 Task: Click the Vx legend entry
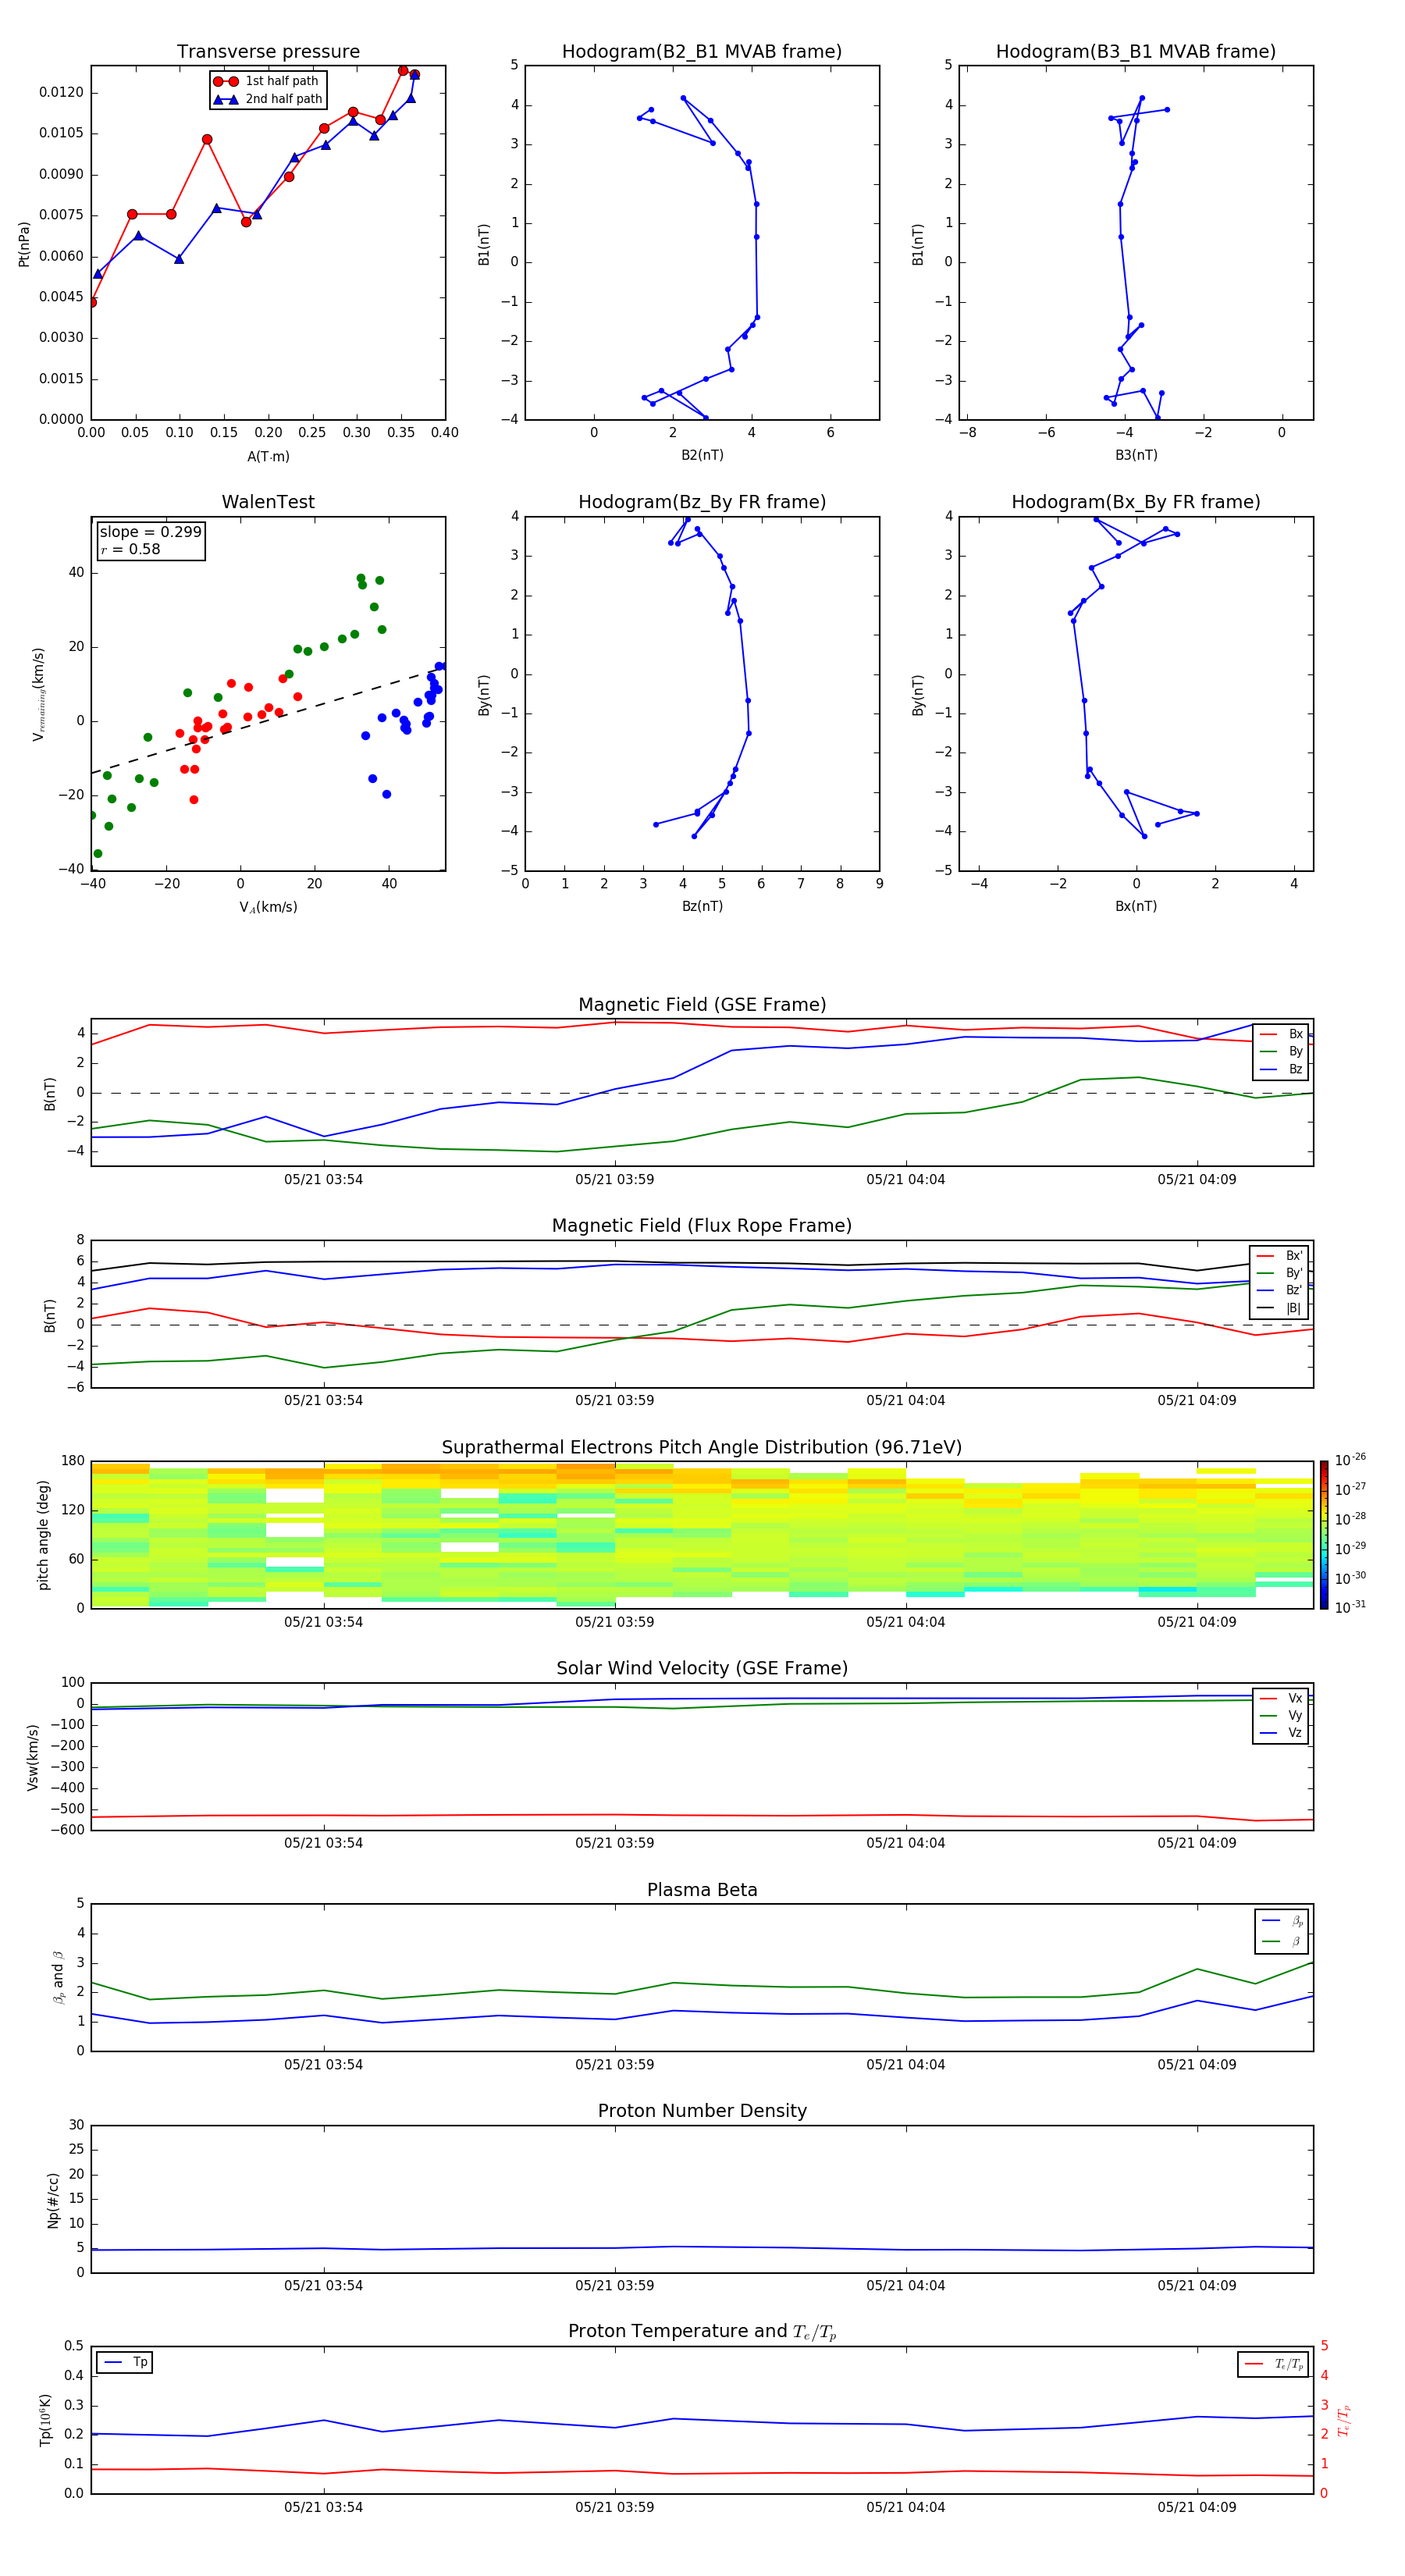1281,1698
